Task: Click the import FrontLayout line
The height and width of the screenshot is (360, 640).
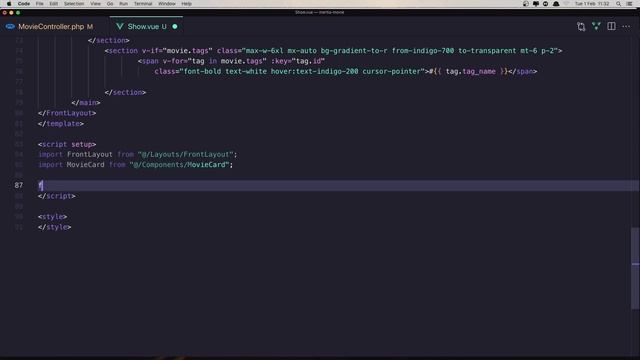Action: (138, 154)
